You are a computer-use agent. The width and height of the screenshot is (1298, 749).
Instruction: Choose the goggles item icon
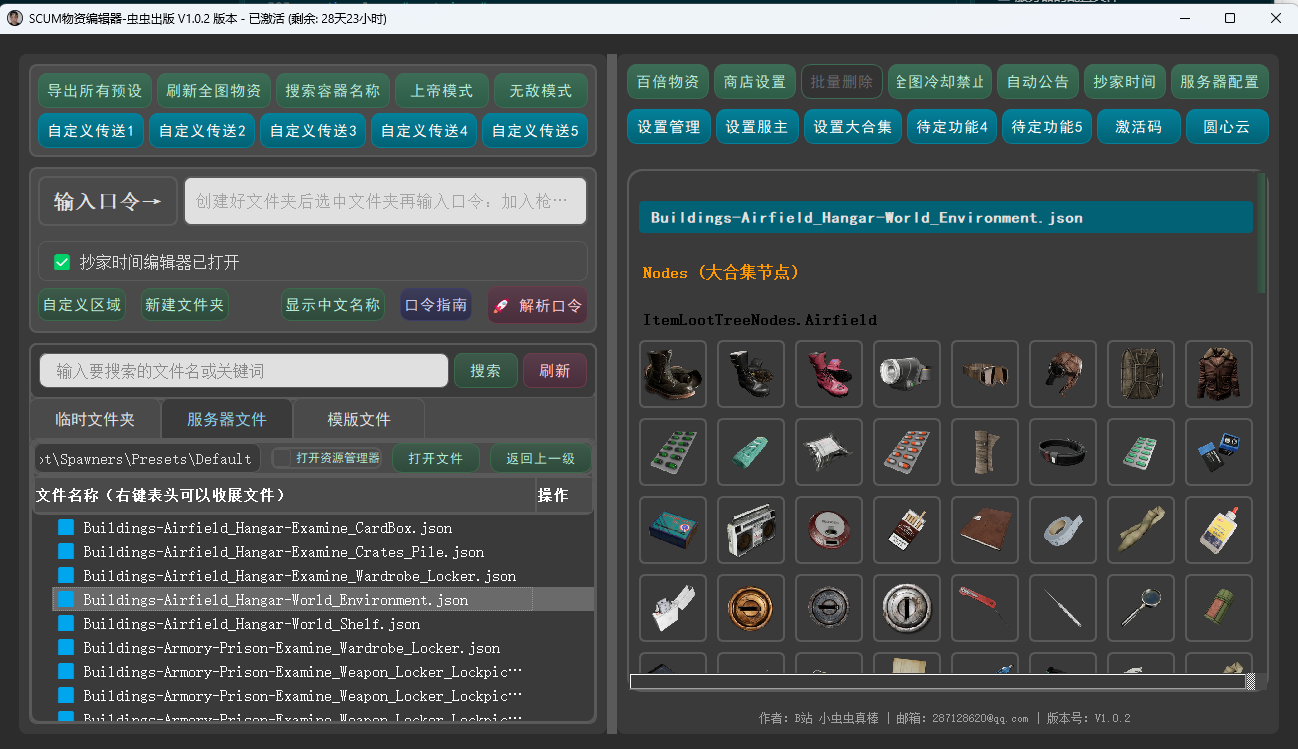985,374
